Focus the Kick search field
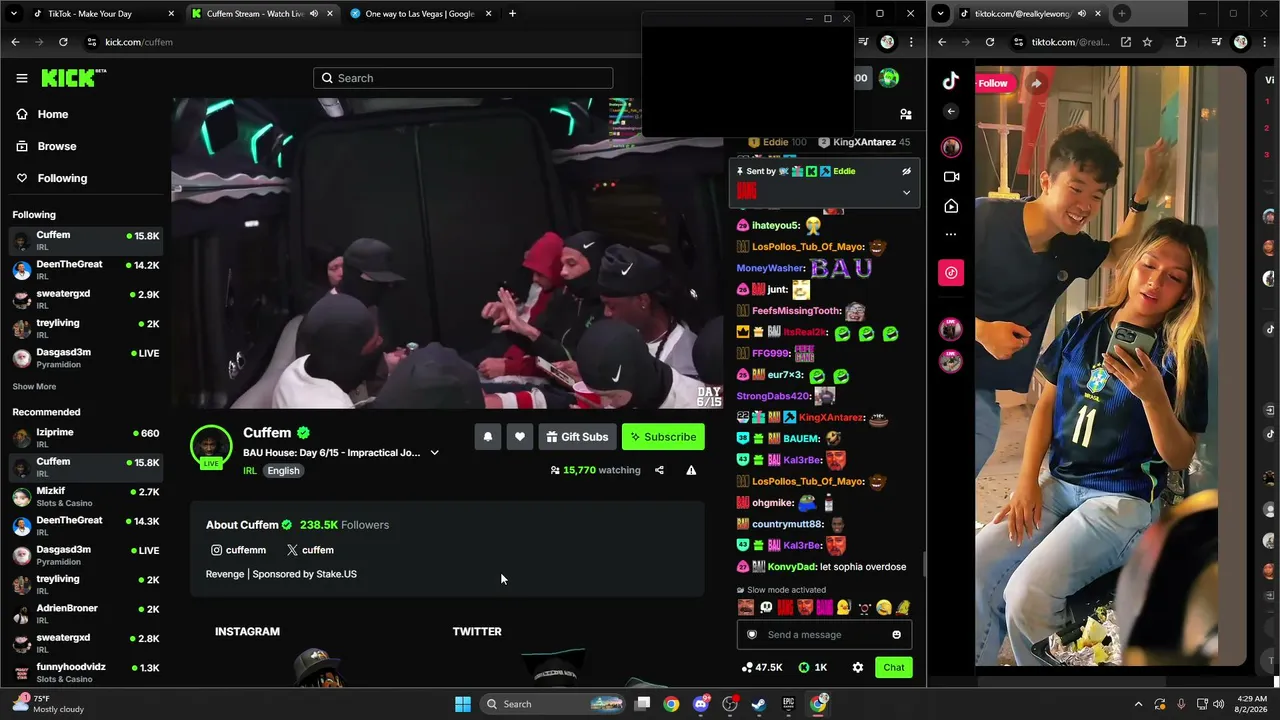This screenshot has width=1280, height=720. click(x=463, y=78)
